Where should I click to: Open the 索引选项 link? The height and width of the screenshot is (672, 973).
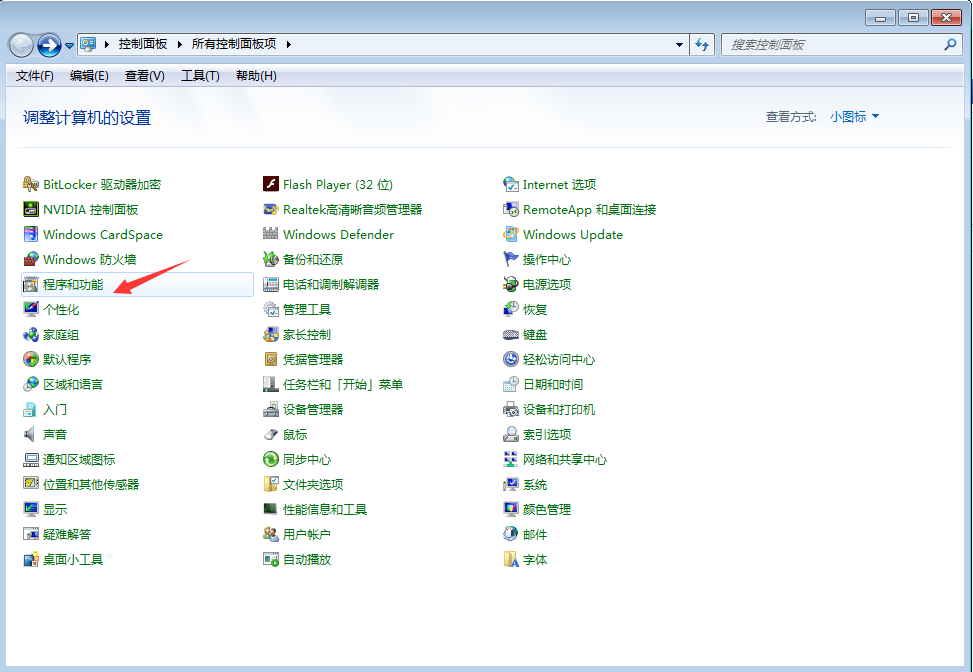(x=547, y=434)
